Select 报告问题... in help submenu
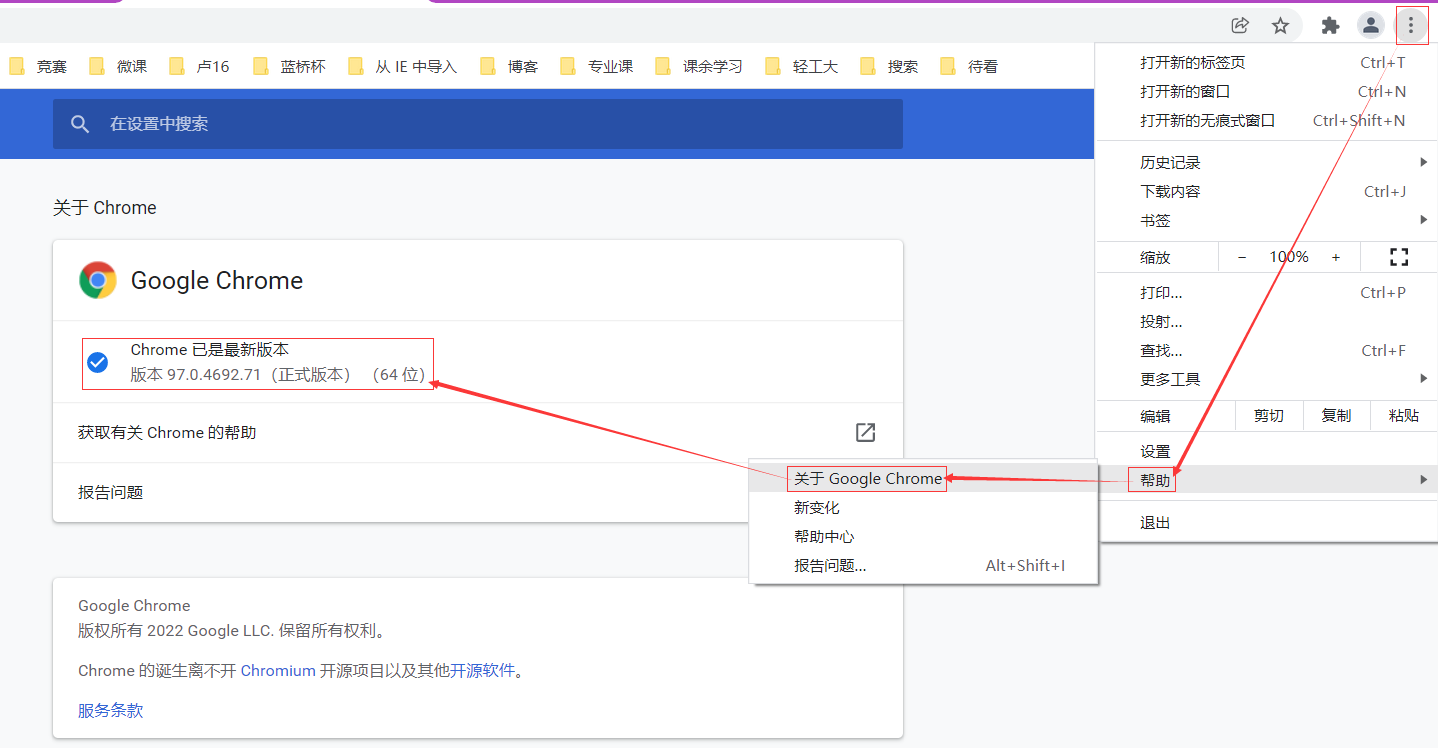 (x=924, y=565)
